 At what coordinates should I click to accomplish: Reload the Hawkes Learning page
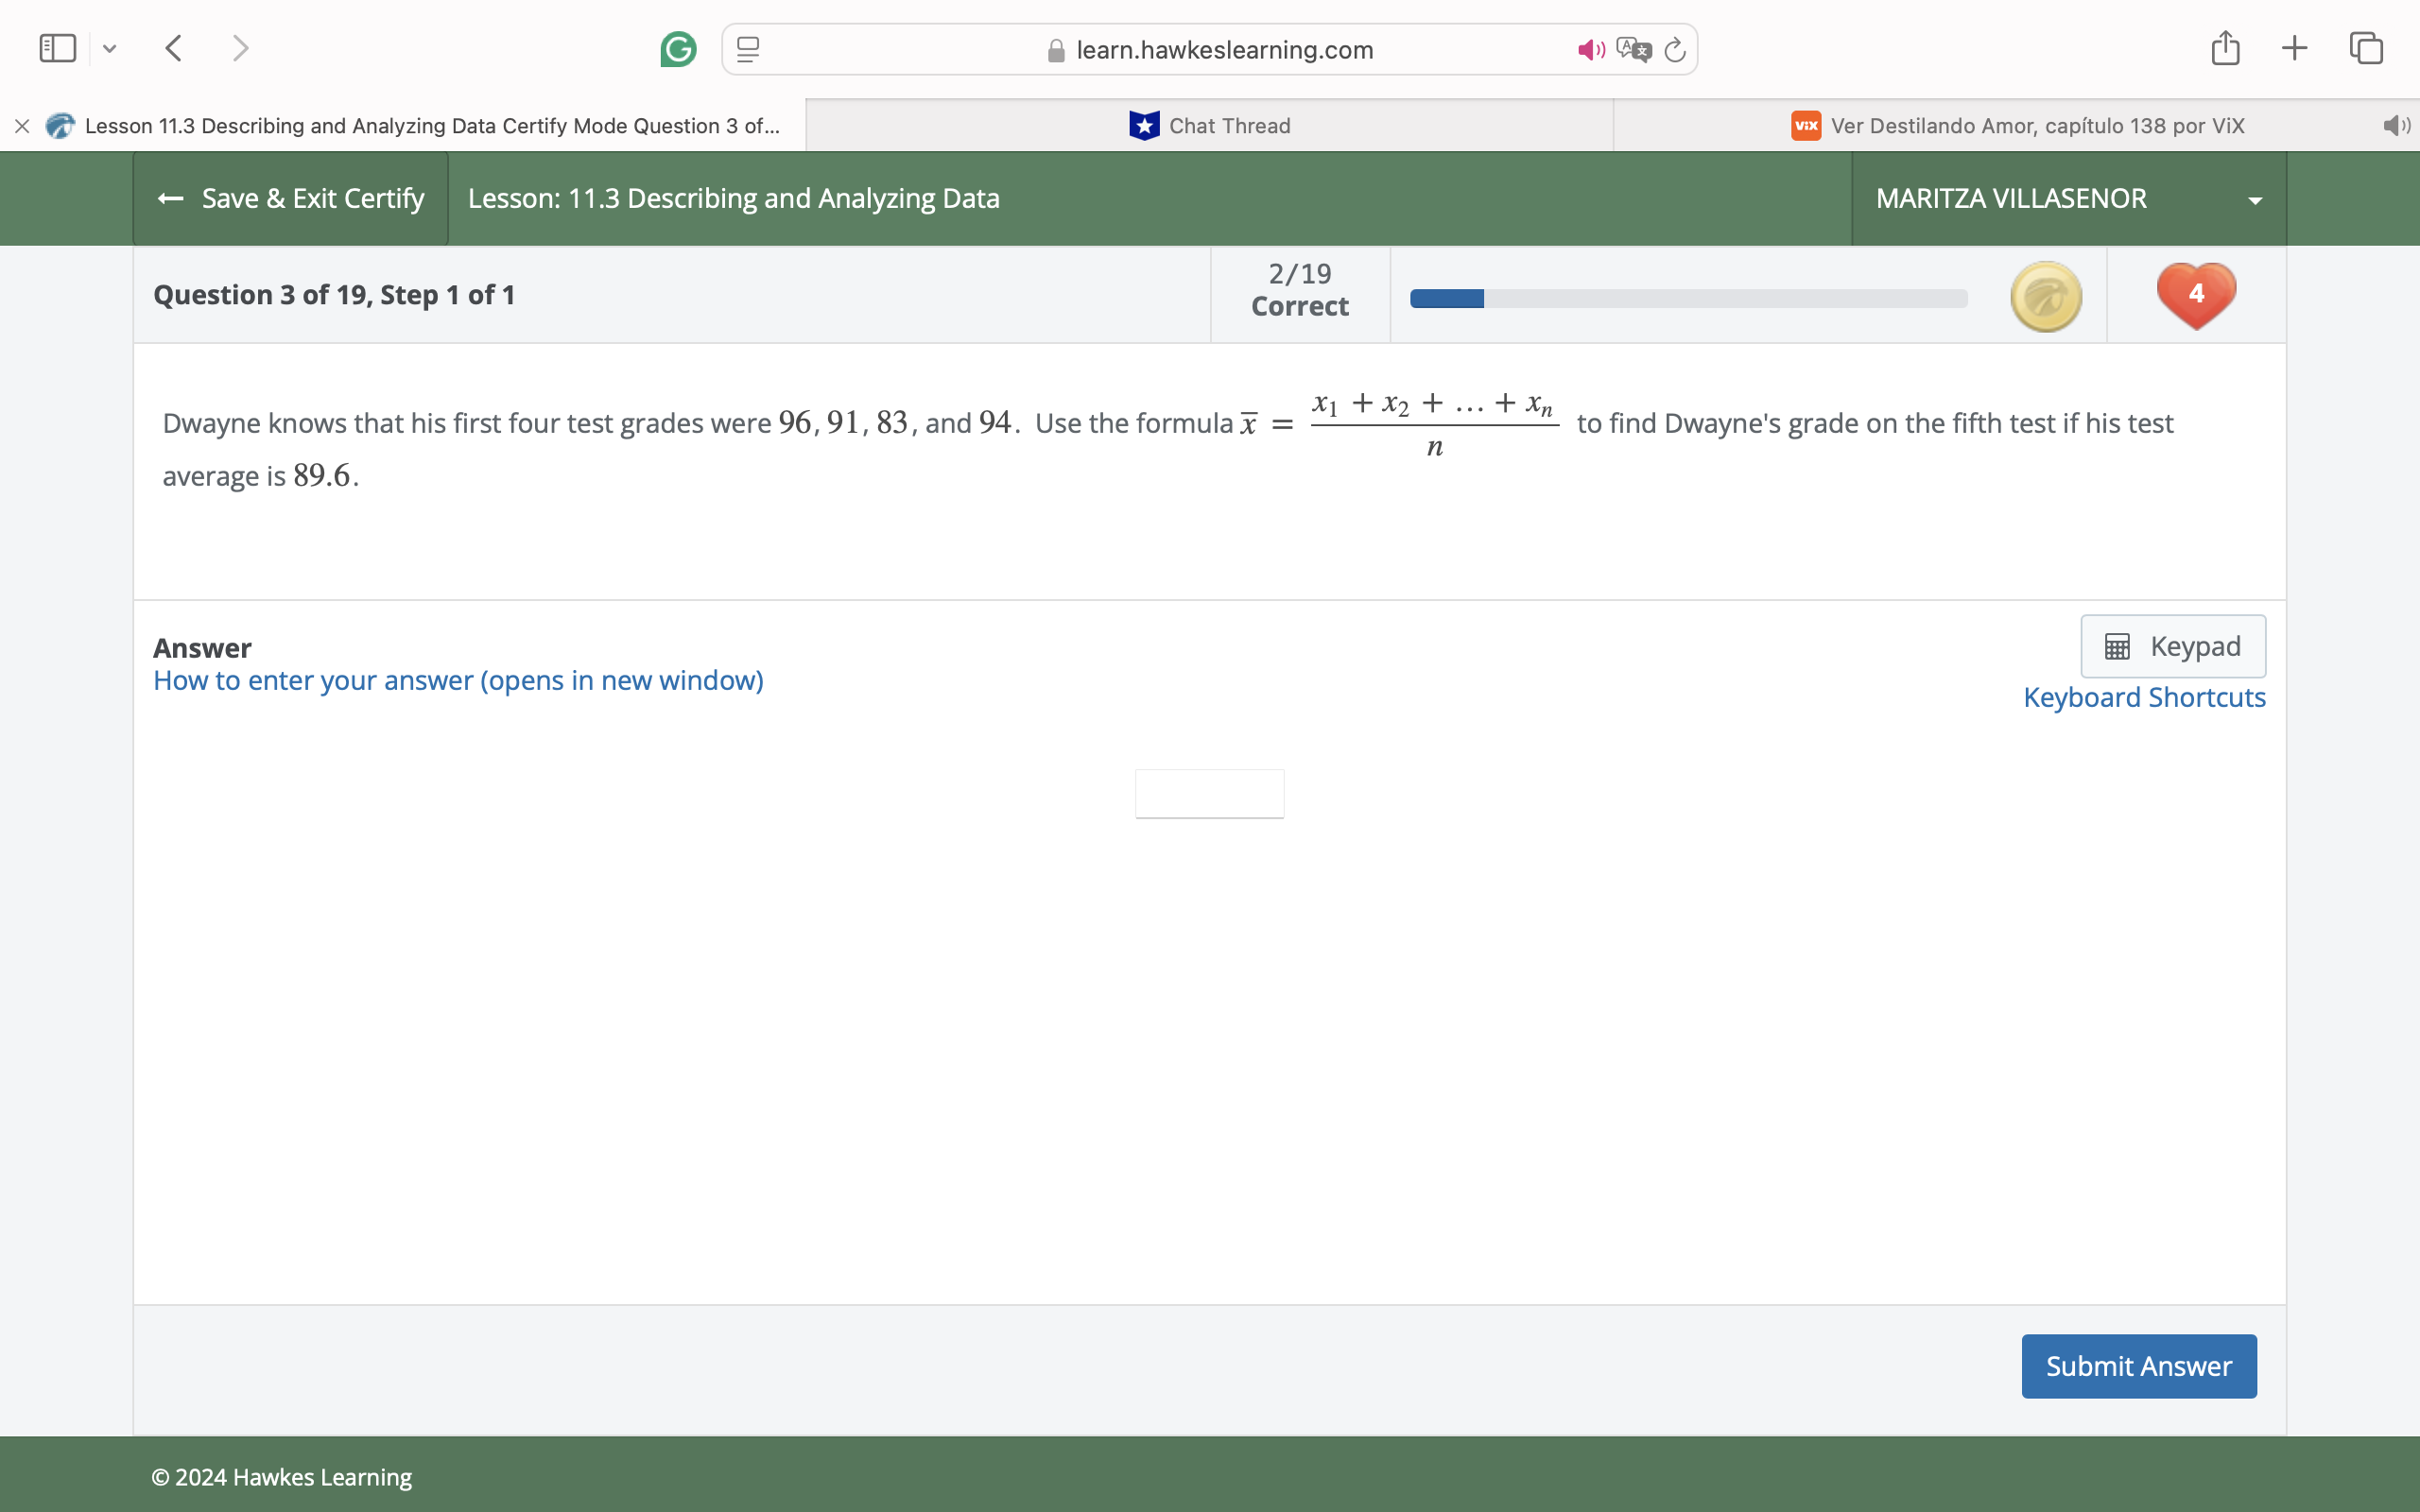(1675, 49)
